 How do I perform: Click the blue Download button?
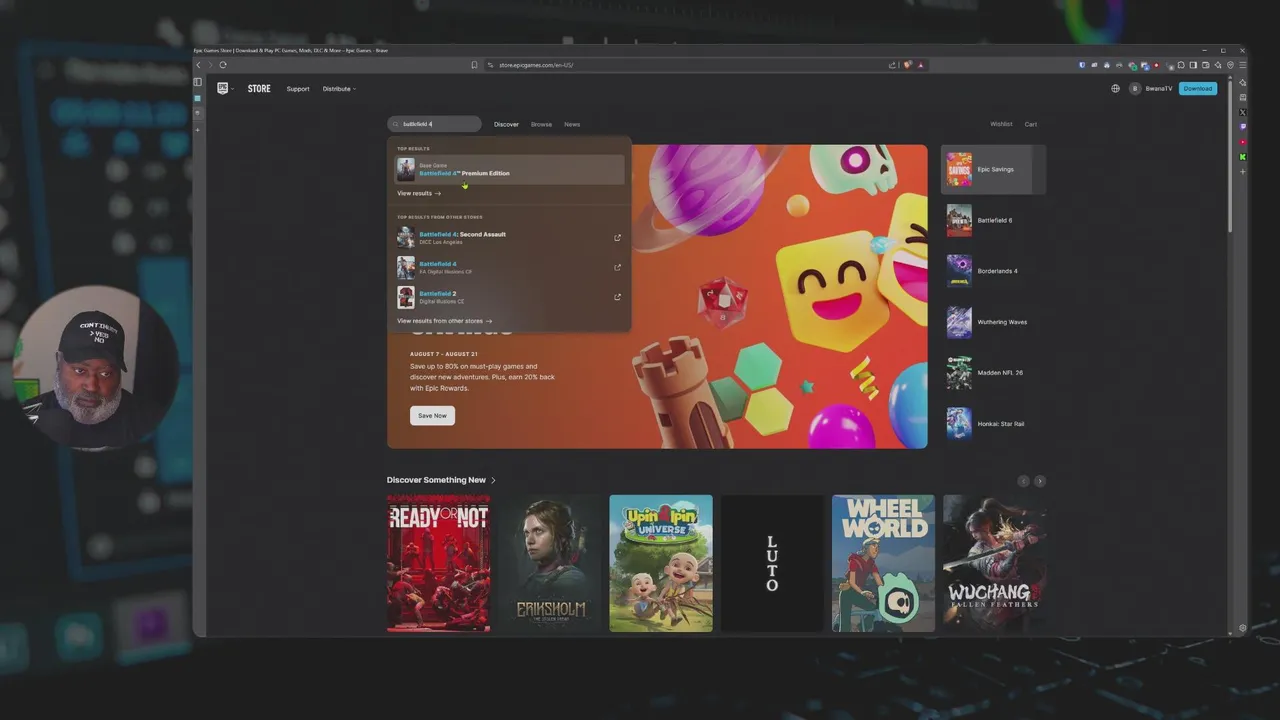tap(1198, 88)
